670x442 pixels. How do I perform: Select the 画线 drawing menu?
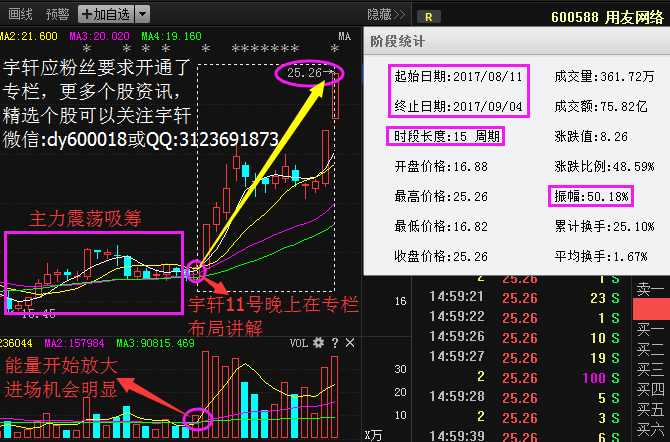(x=20, y=15)
